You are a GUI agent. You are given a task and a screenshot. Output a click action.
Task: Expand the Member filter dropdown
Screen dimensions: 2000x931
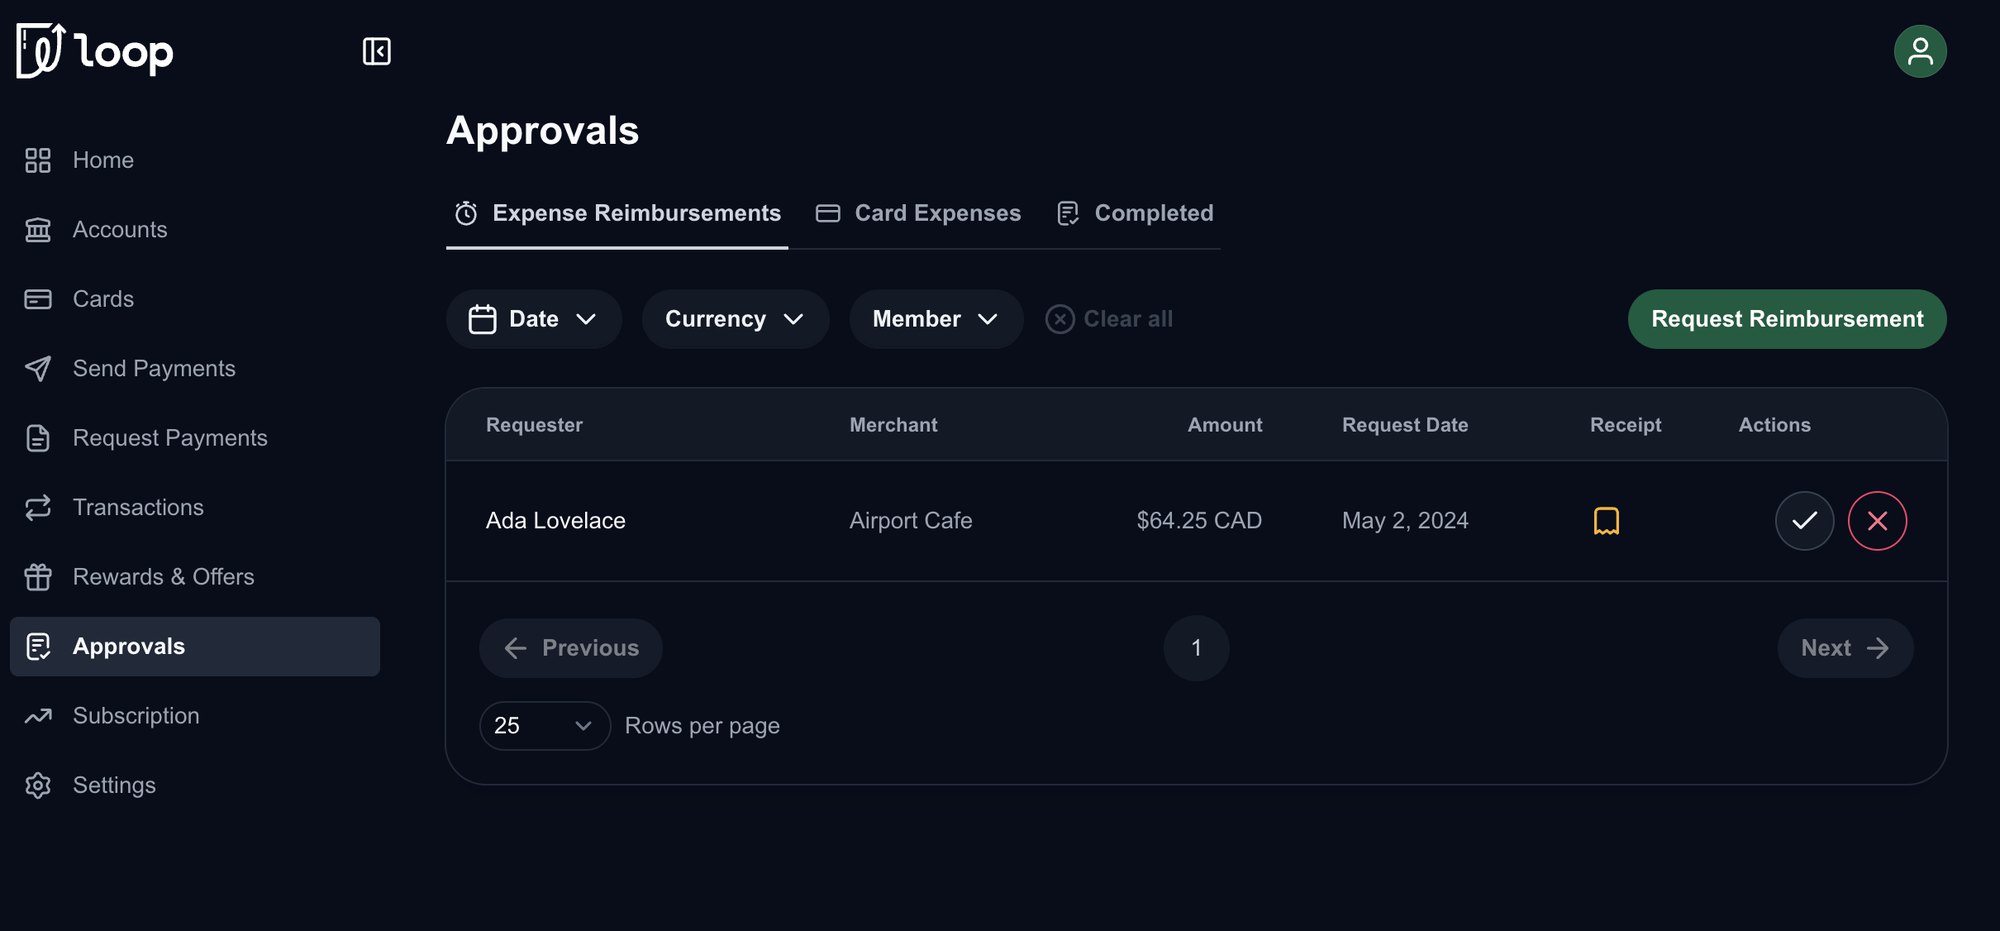point(936,319)
